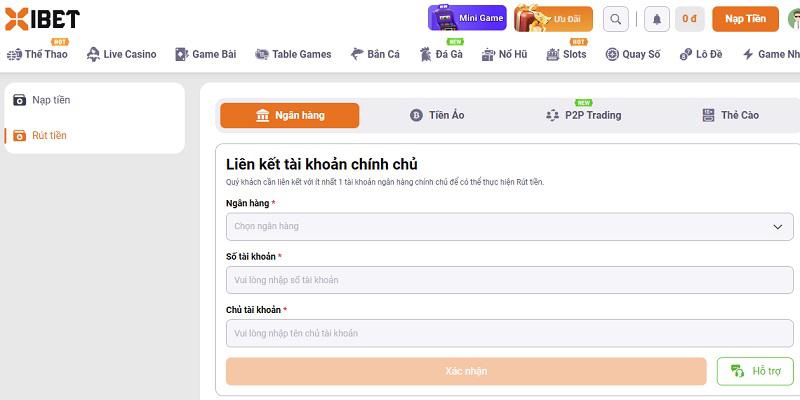Select the Thẻ Cào tab

[x=730, y=115]
